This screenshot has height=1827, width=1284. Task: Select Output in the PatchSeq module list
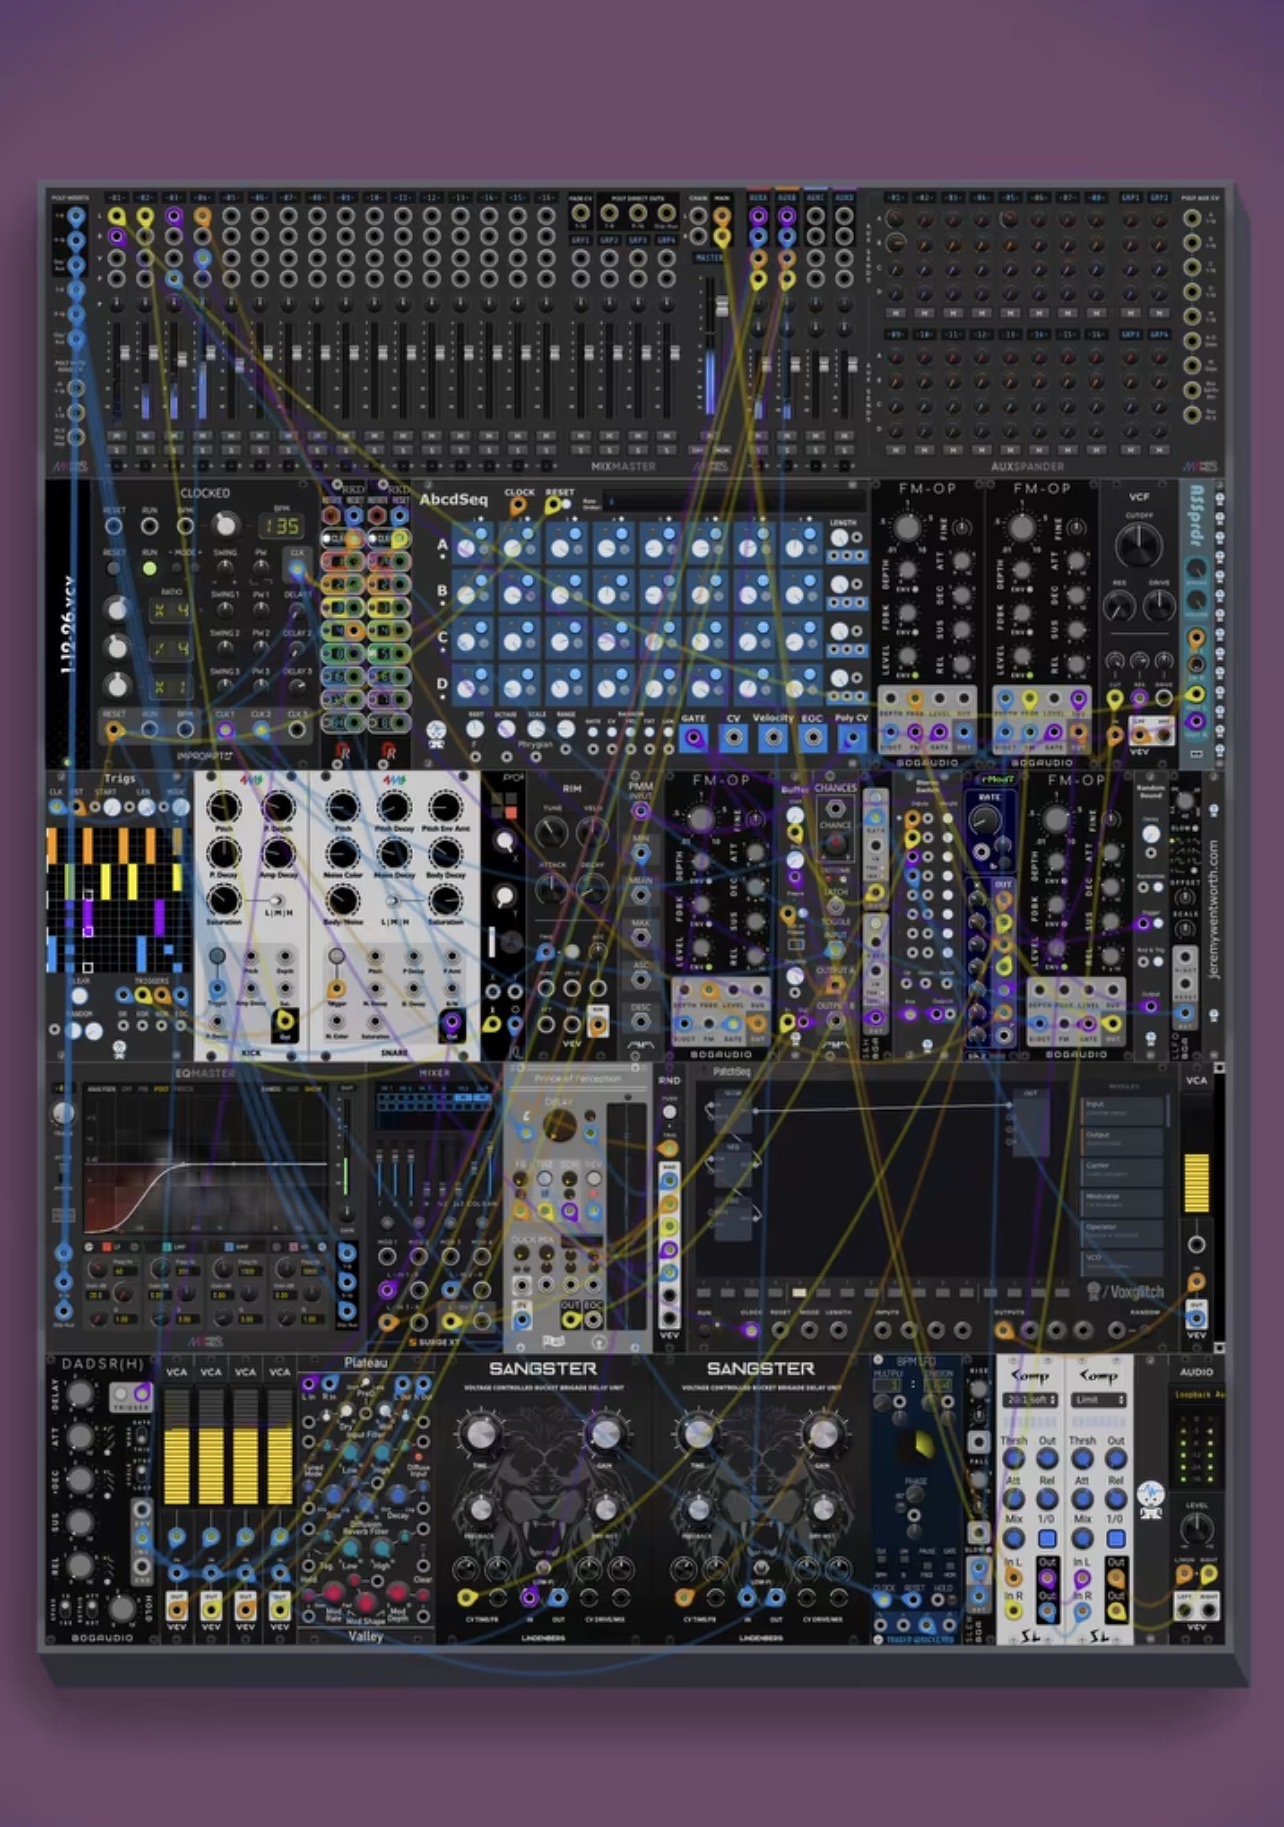pyautogui.click(x=1124, y=1140)
